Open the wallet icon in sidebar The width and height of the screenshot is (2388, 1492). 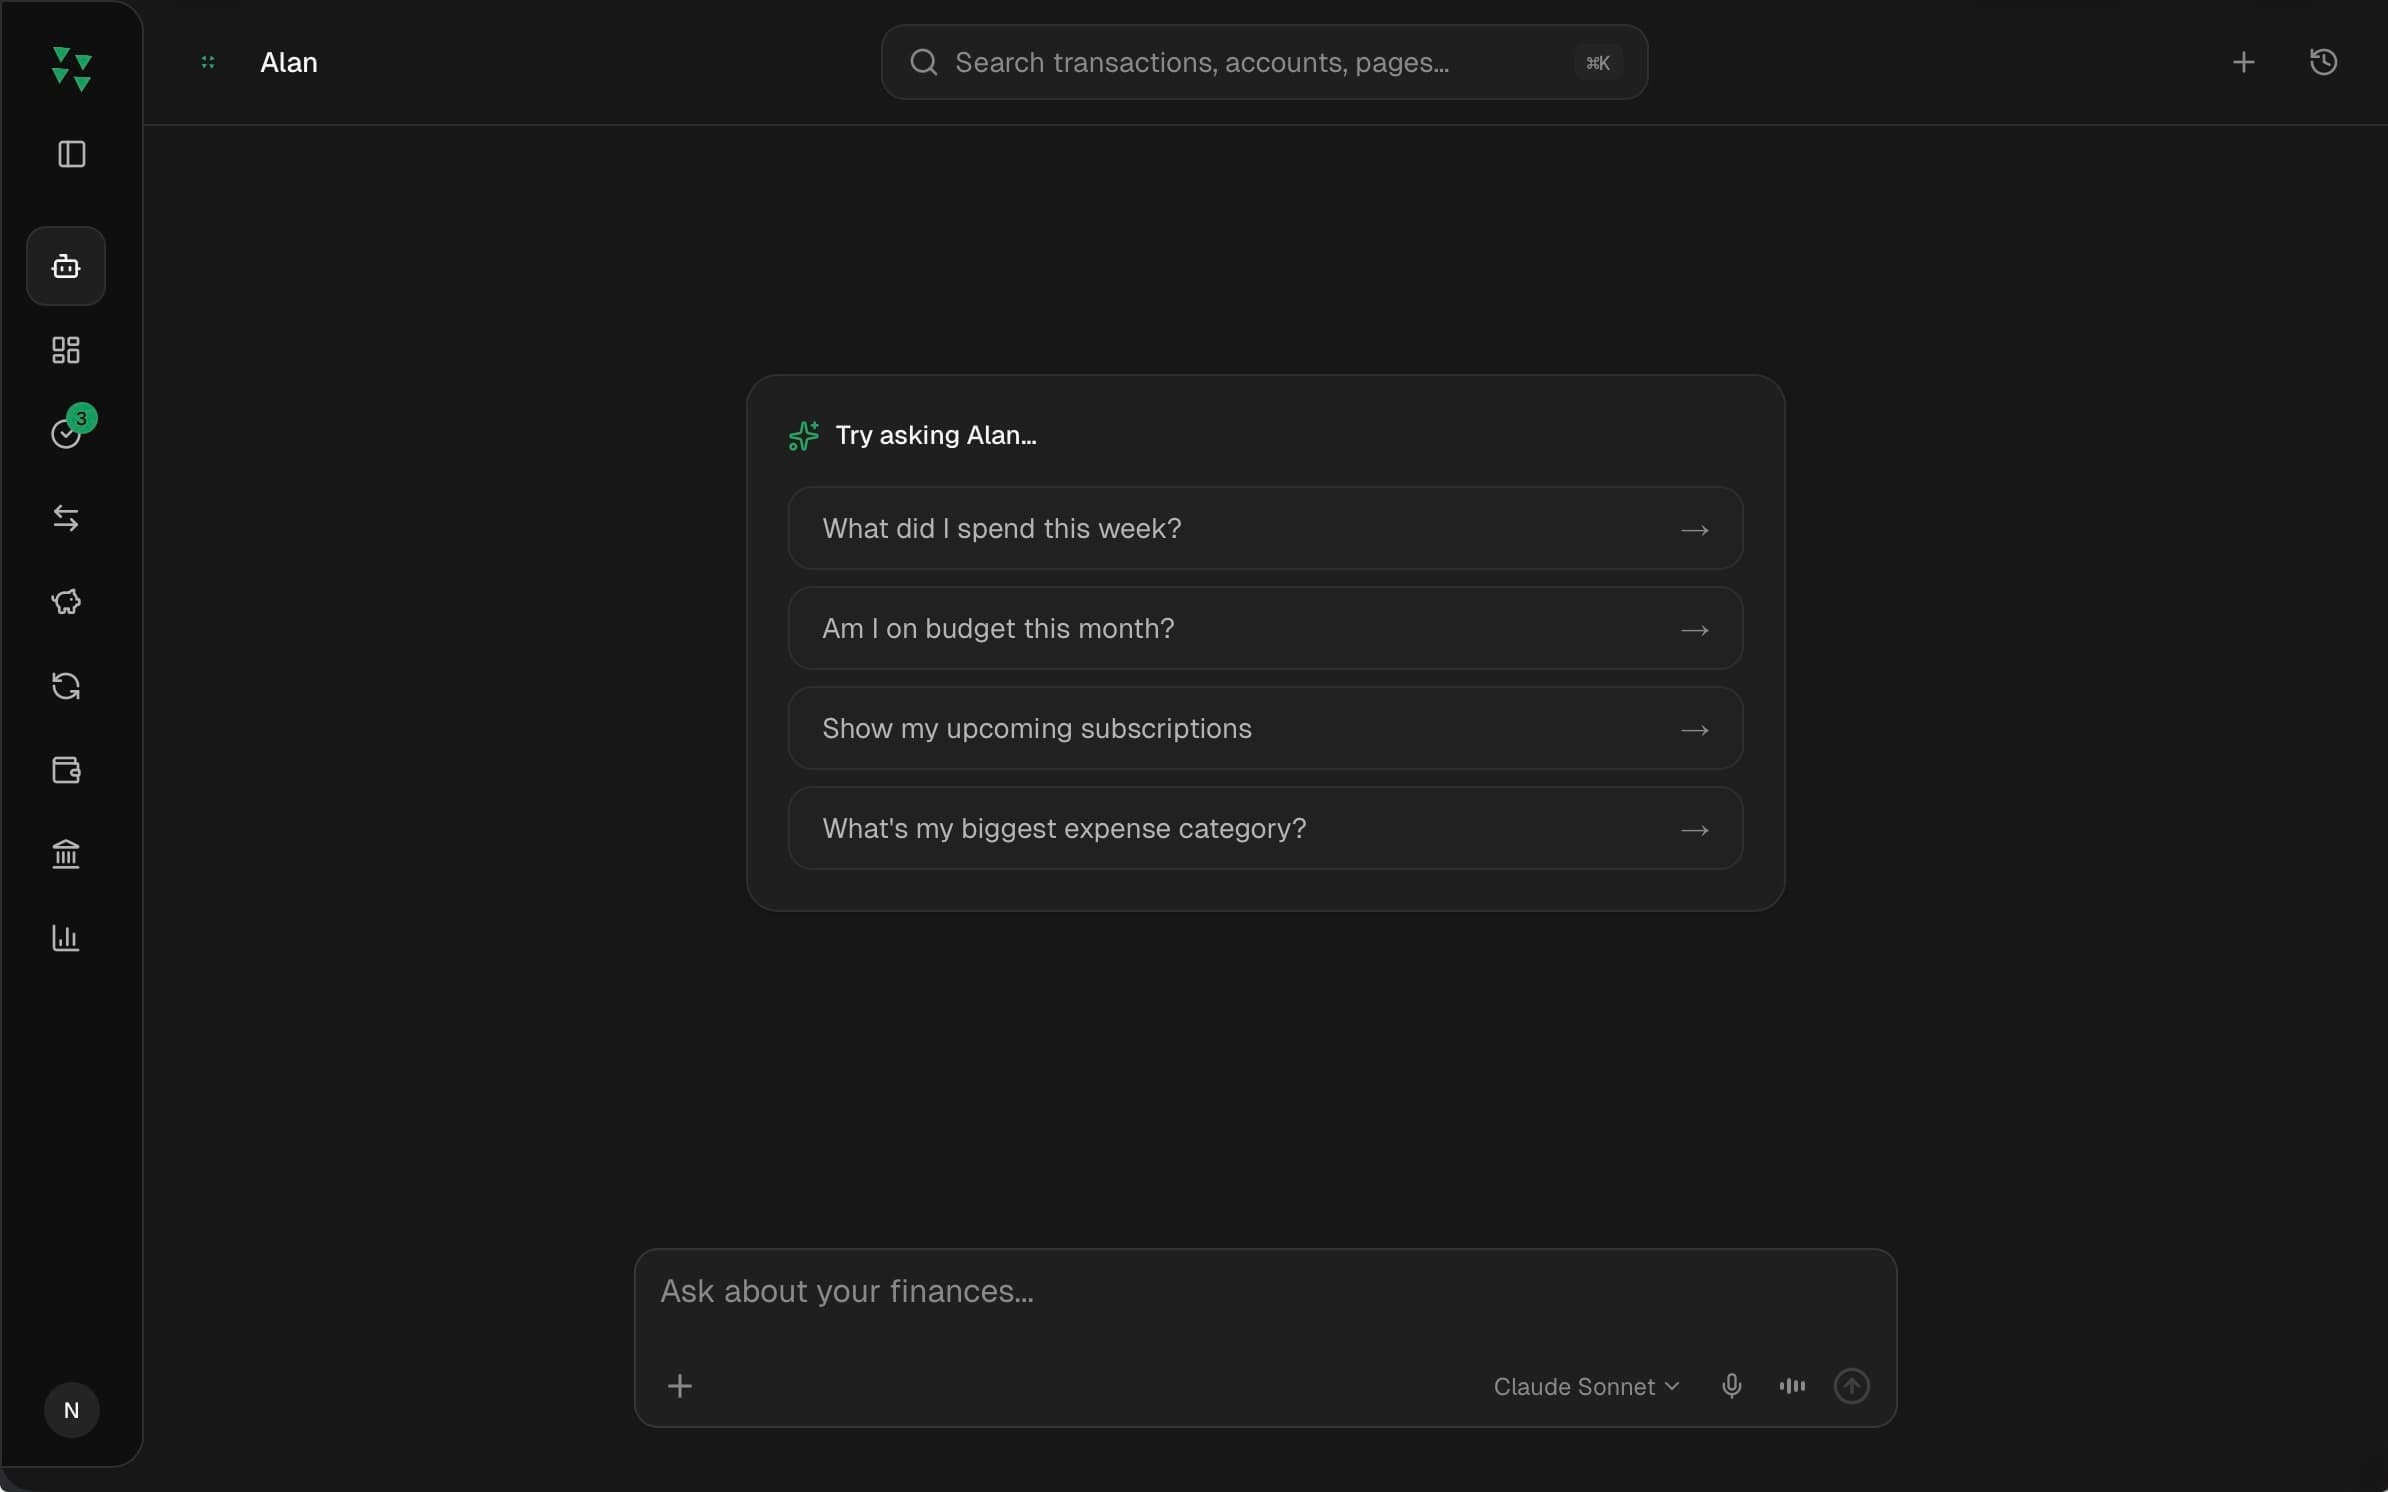(66, 770)
